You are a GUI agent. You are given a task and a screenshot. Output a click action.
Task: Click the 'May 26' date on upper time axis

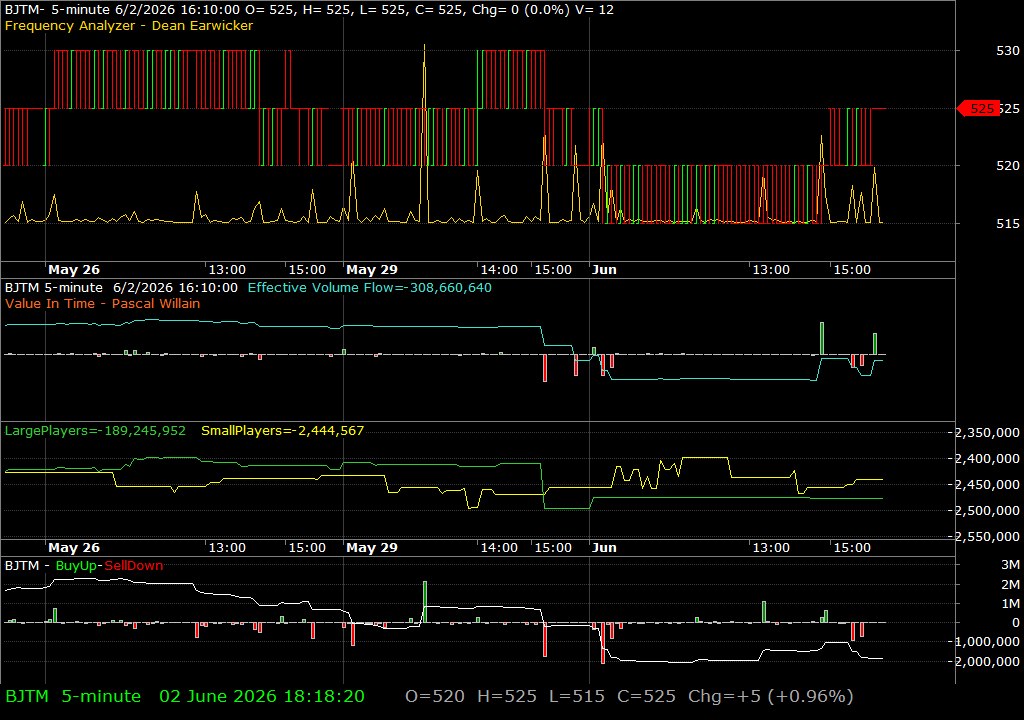pos(74,270)
